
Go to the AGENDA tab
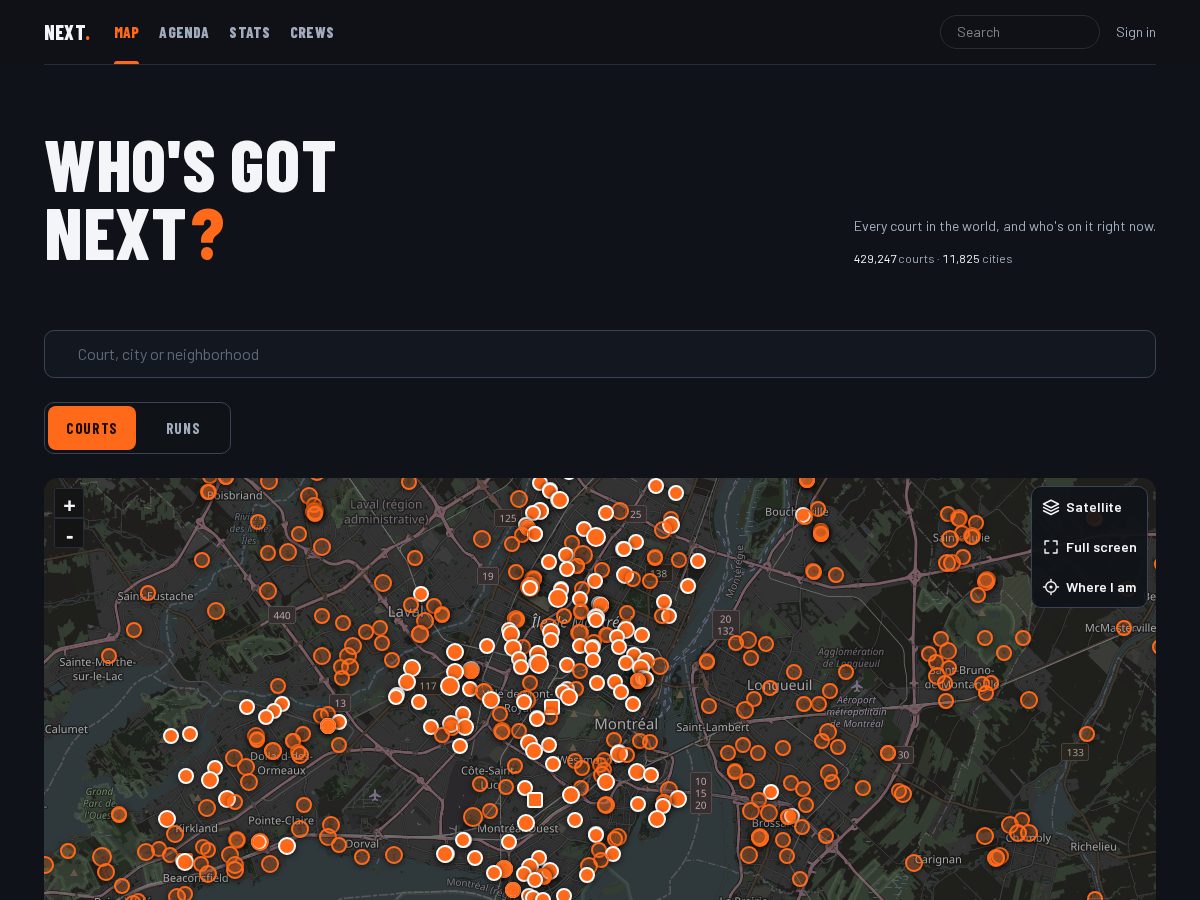pyautogui.click(x=184, y=32)
